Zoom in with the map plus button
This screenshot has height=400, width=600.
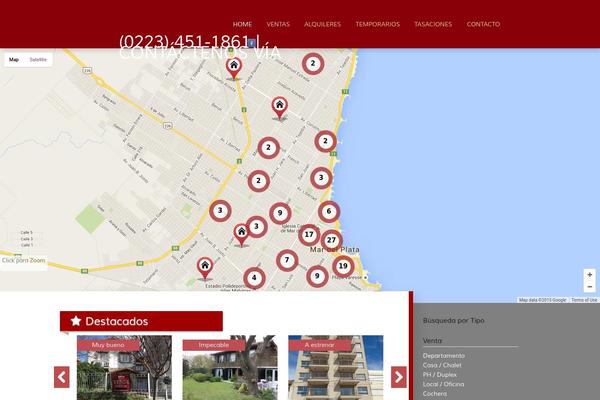pyautogui.click(x=590, y=274)
